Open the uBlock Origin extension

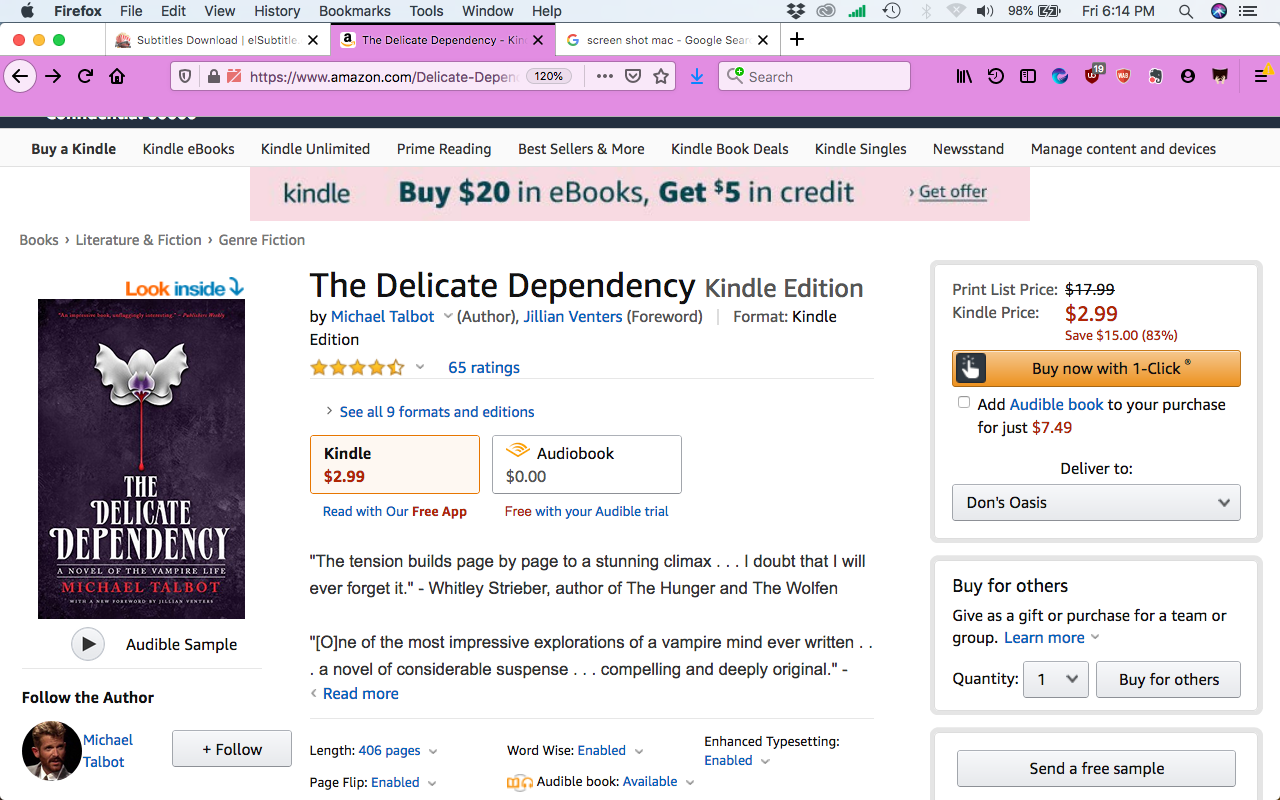pos(1092,76)
